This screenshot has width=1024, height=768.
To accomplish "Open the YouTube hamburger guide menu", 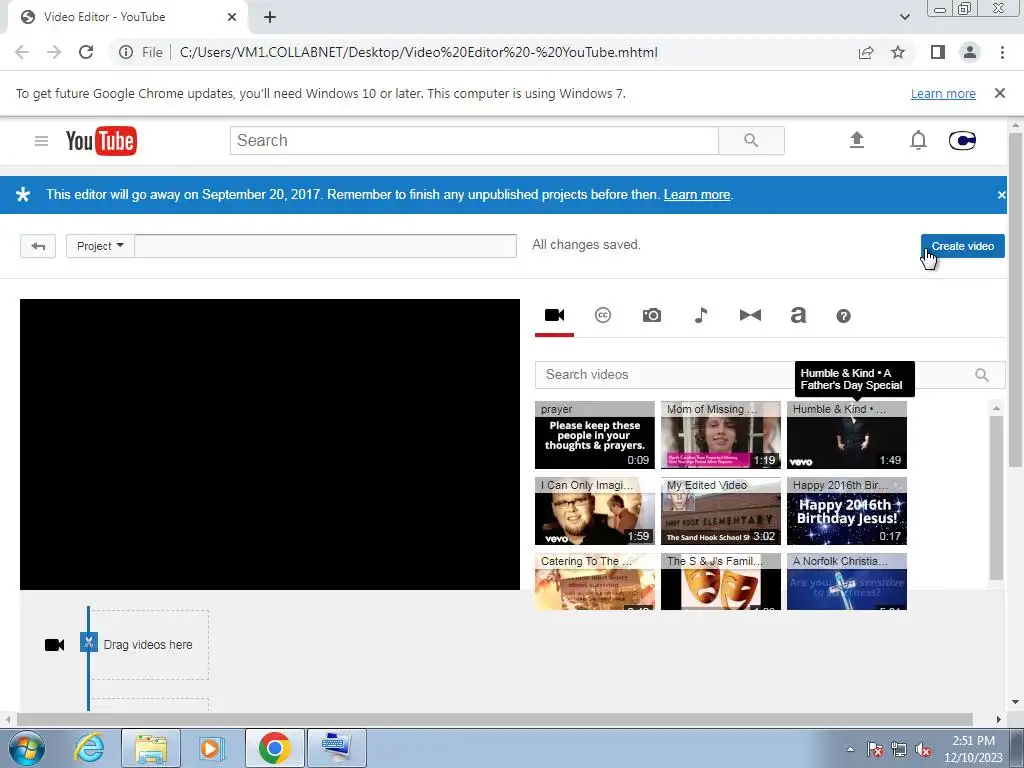I will click(x=41, y=141).
